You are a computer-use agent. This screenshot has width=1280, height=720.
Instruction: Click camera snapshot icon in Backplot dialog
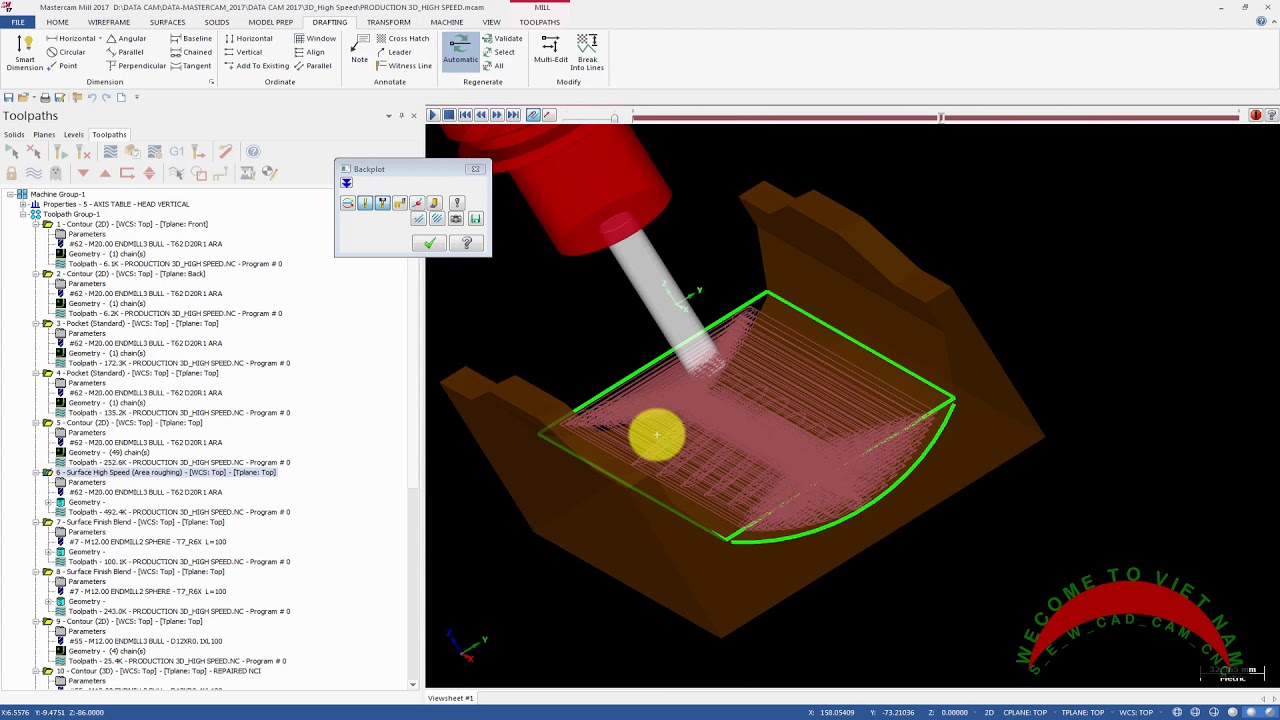click(x=456, y=219)
